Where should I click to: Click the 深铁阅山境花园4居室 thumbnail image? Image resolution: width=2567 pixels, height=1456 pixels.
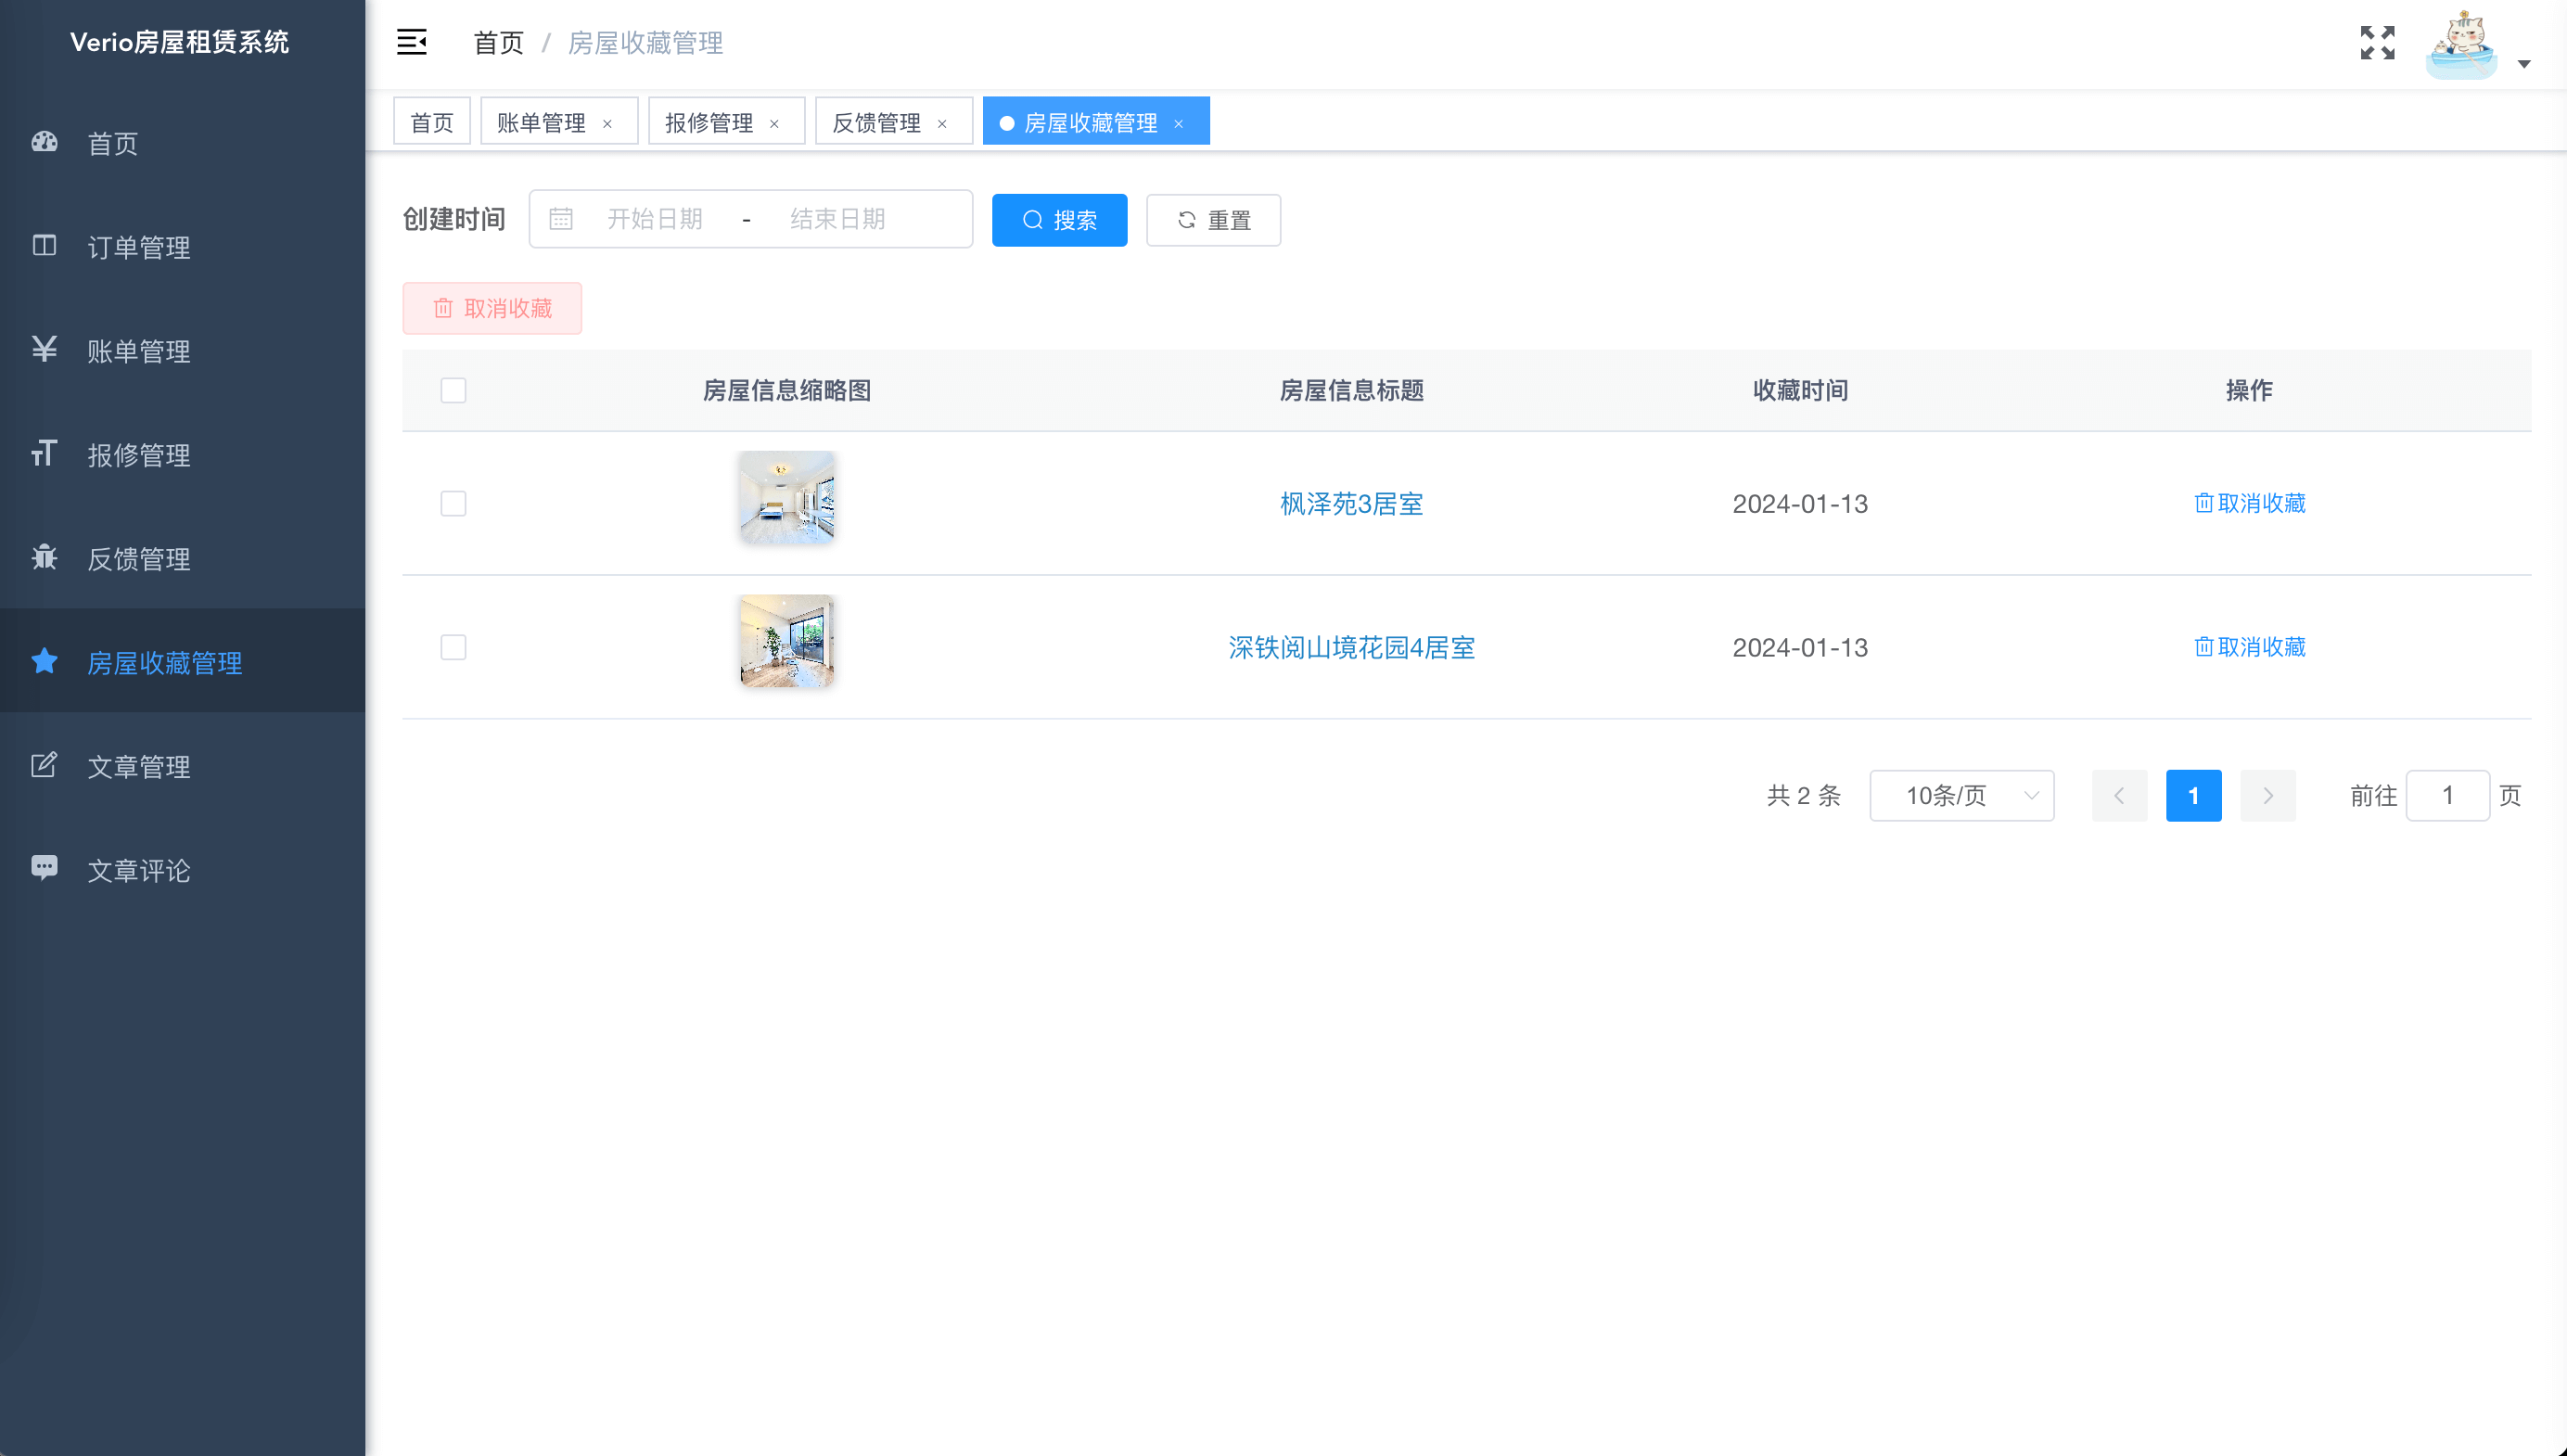tap(786, 641)
